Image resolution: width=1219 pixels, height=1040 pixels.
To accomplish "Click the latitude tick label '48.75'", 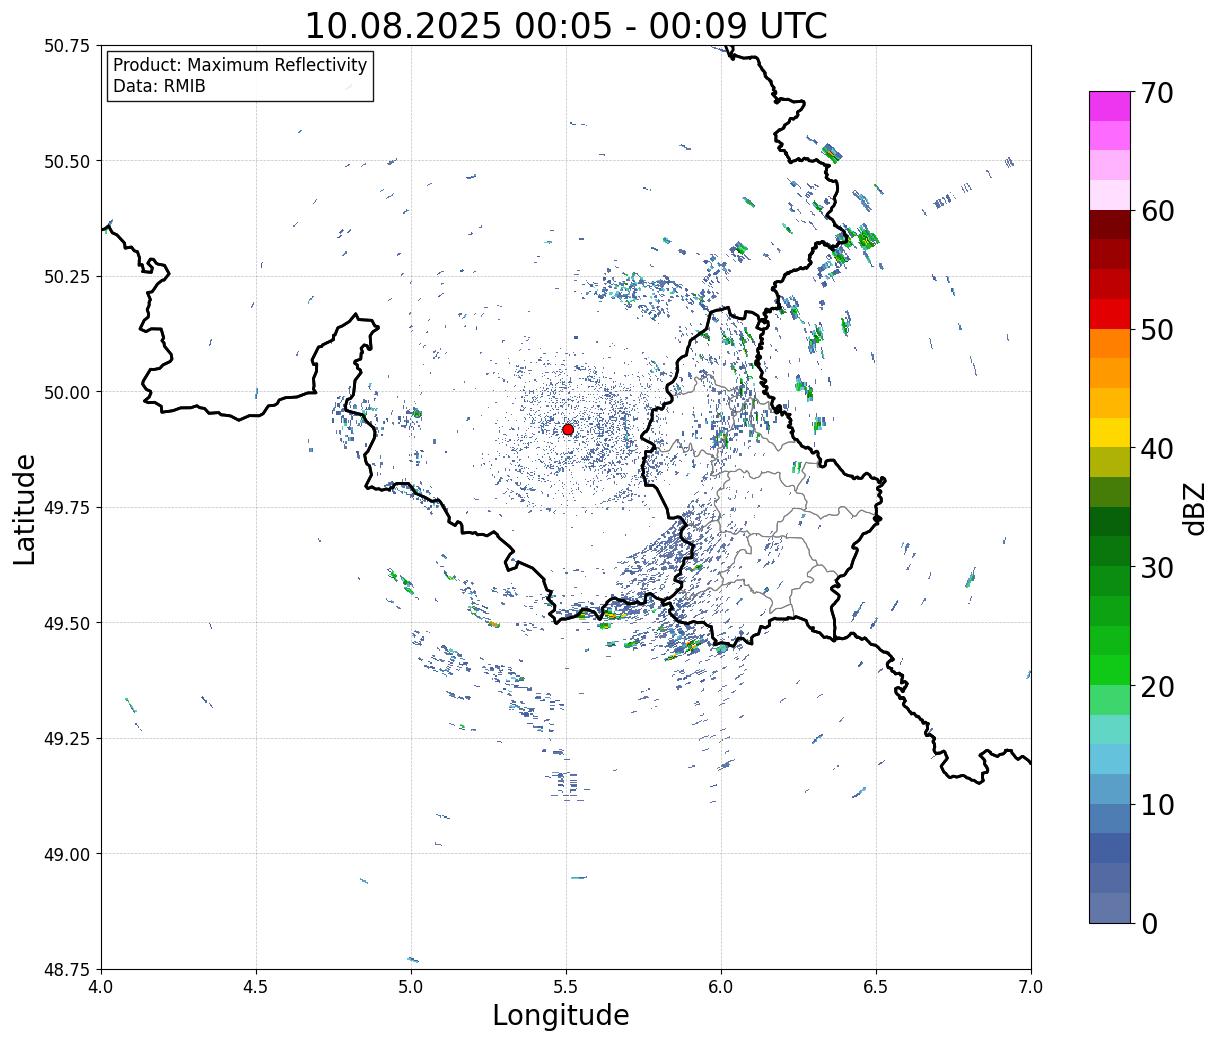I will point(67,970).
